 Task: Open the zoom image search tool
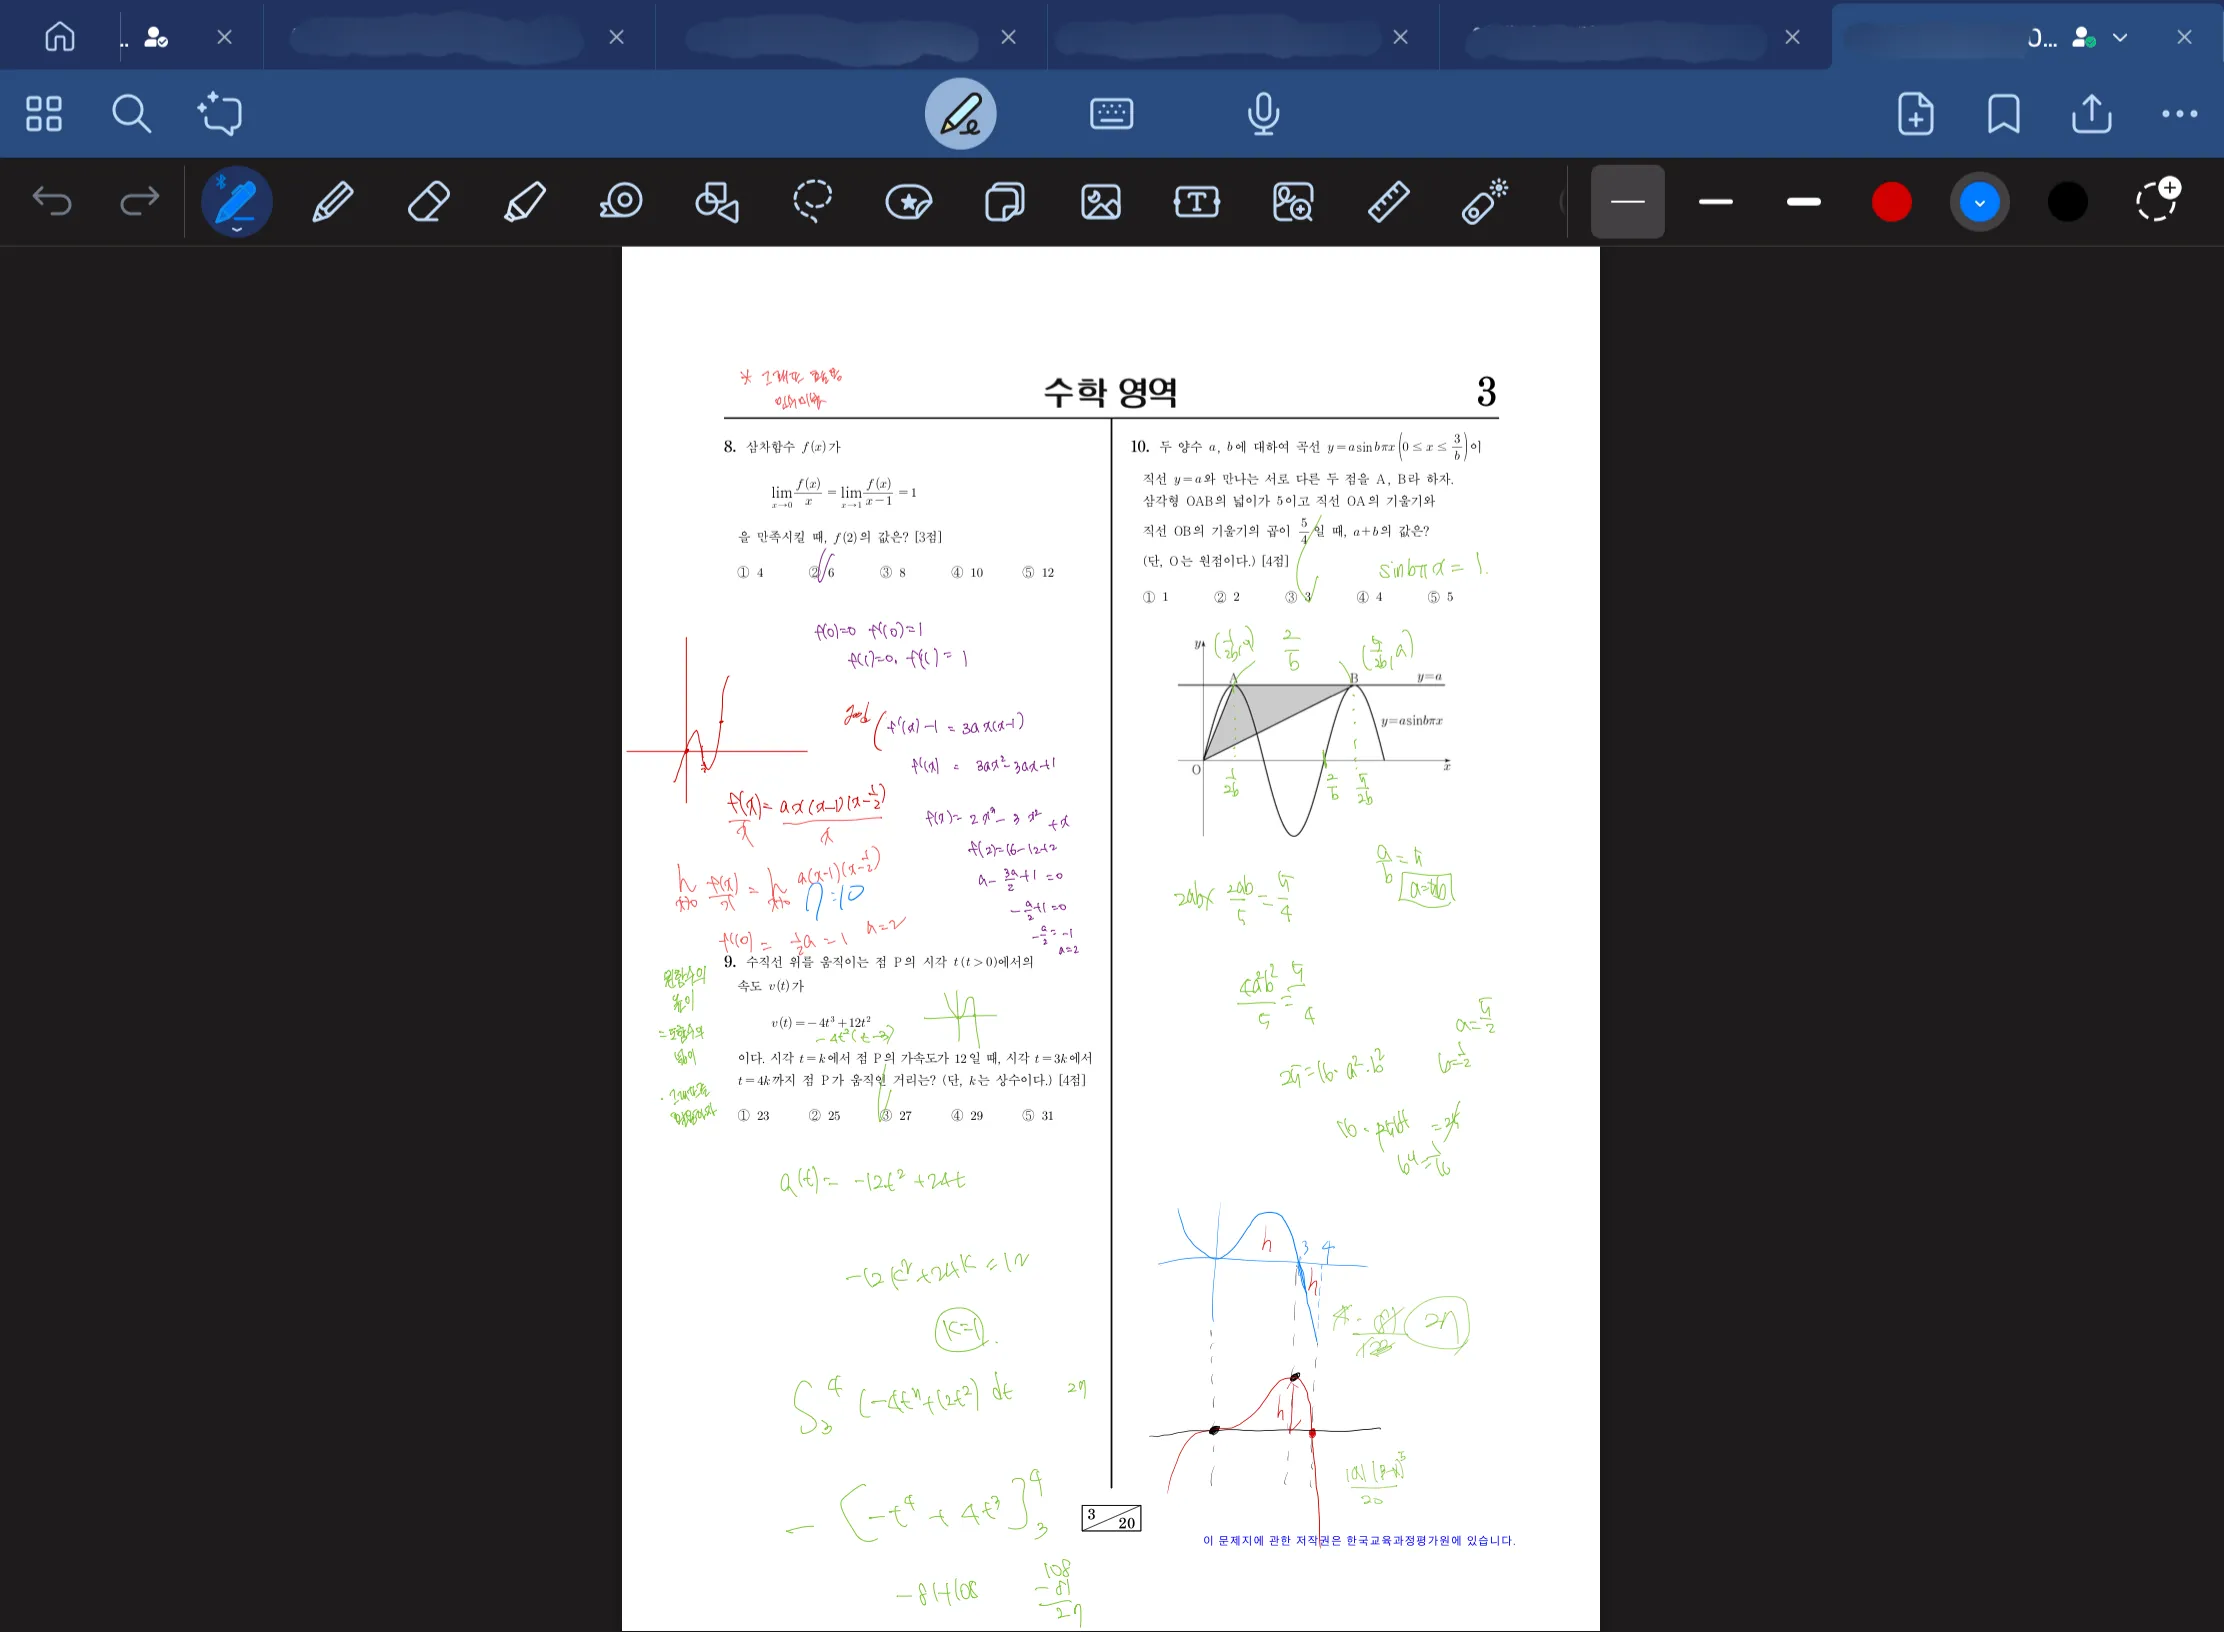click(x=1292, y=202)
